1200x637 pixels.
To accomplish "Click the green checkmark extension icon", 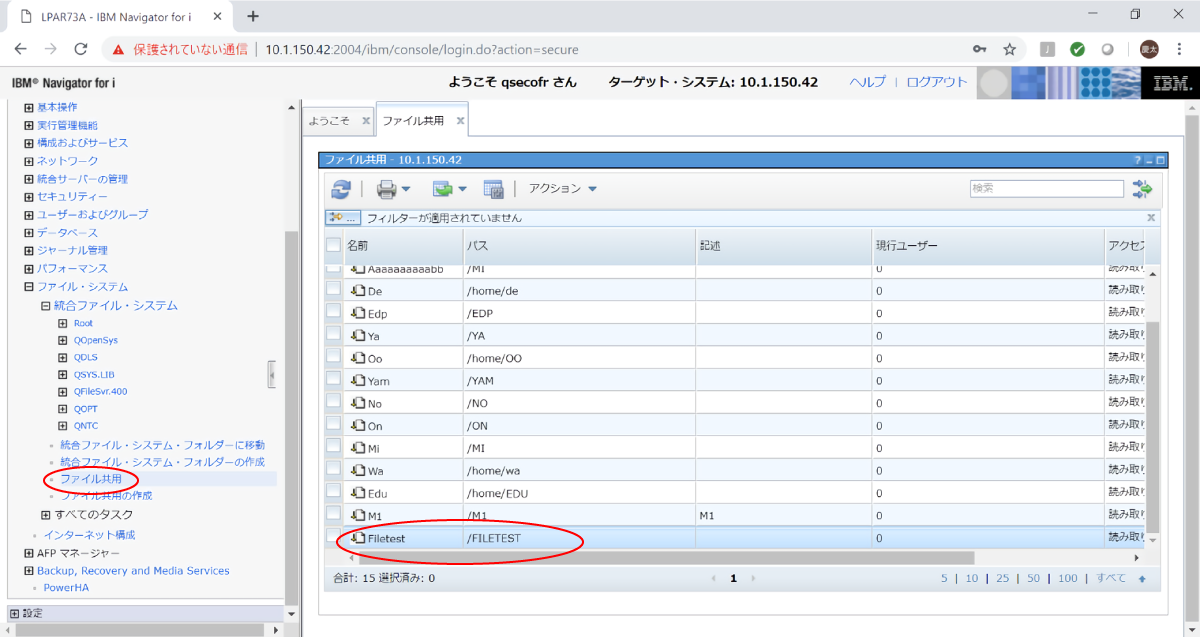I will pos(1077,49).
